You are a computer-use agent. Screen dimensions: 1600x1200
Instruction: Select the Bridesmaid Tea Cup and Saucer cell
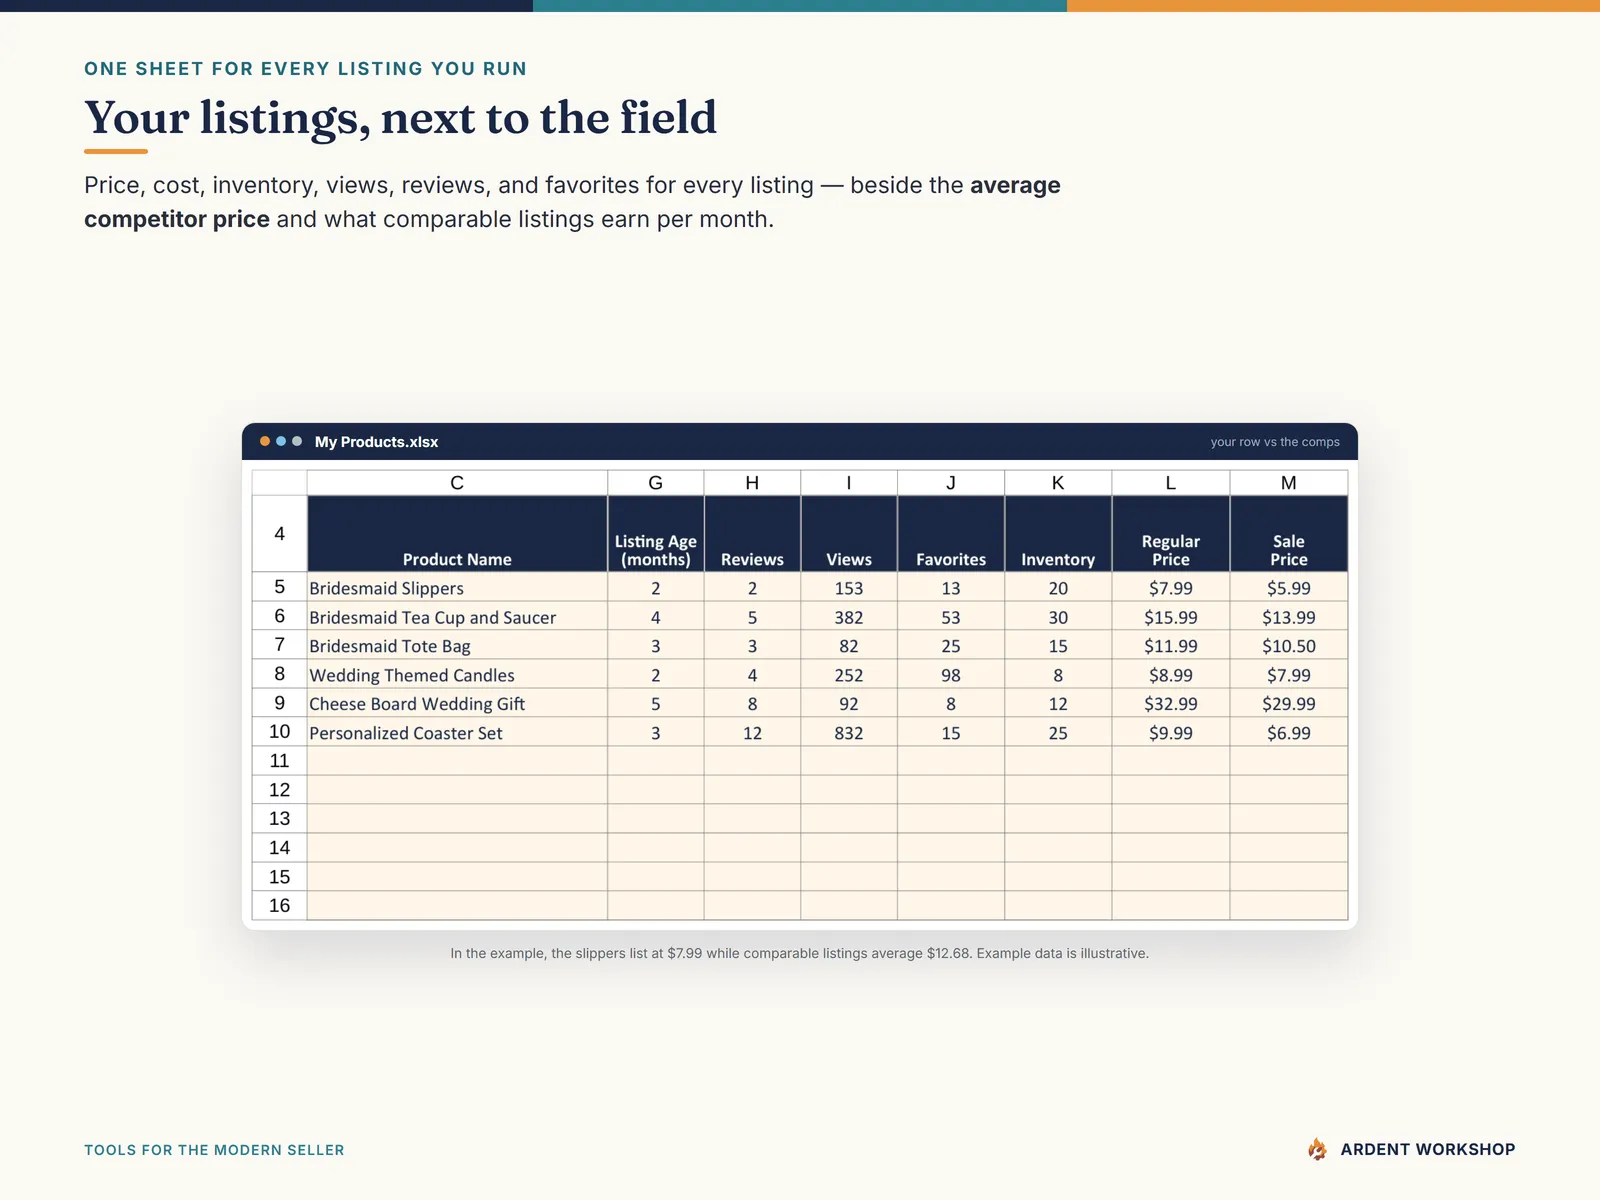(457, 617)
